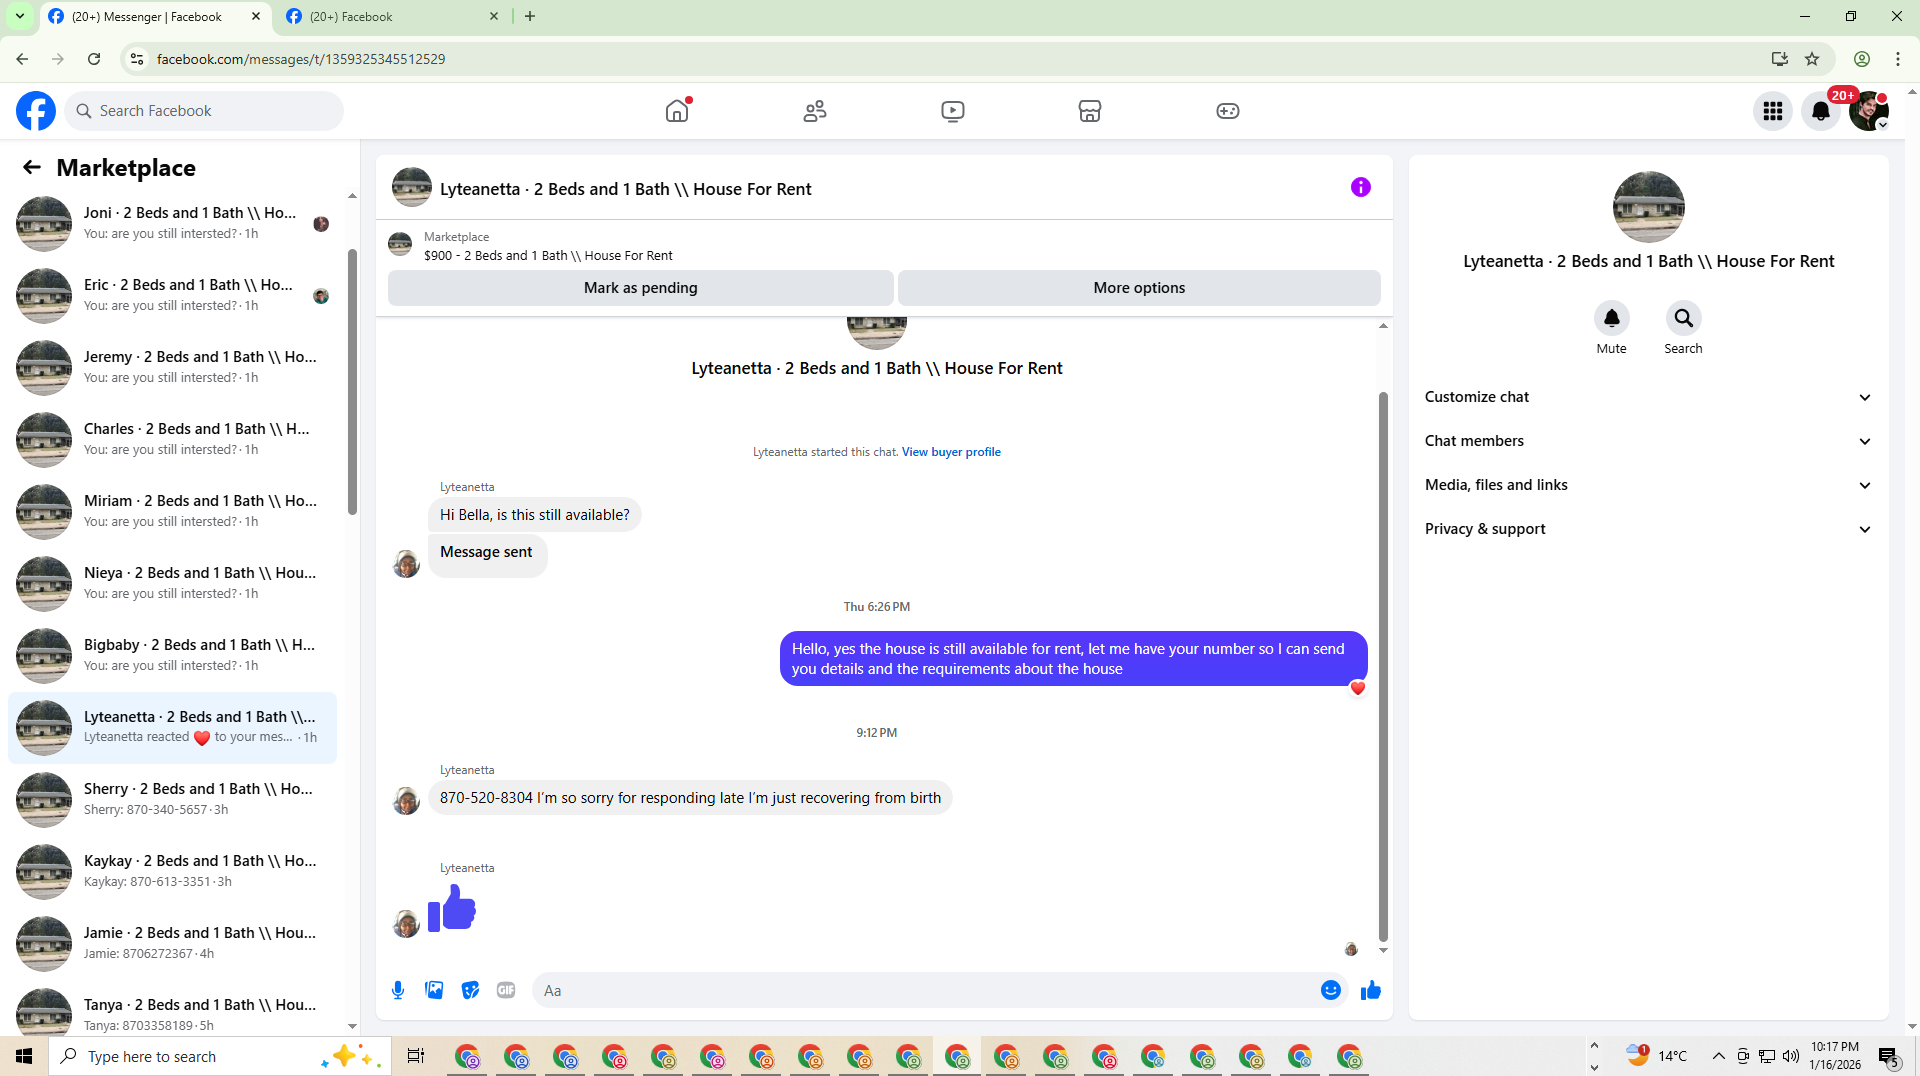Expand Media, files and links section
1920x1076 pixels.
tap(1648, 485)
